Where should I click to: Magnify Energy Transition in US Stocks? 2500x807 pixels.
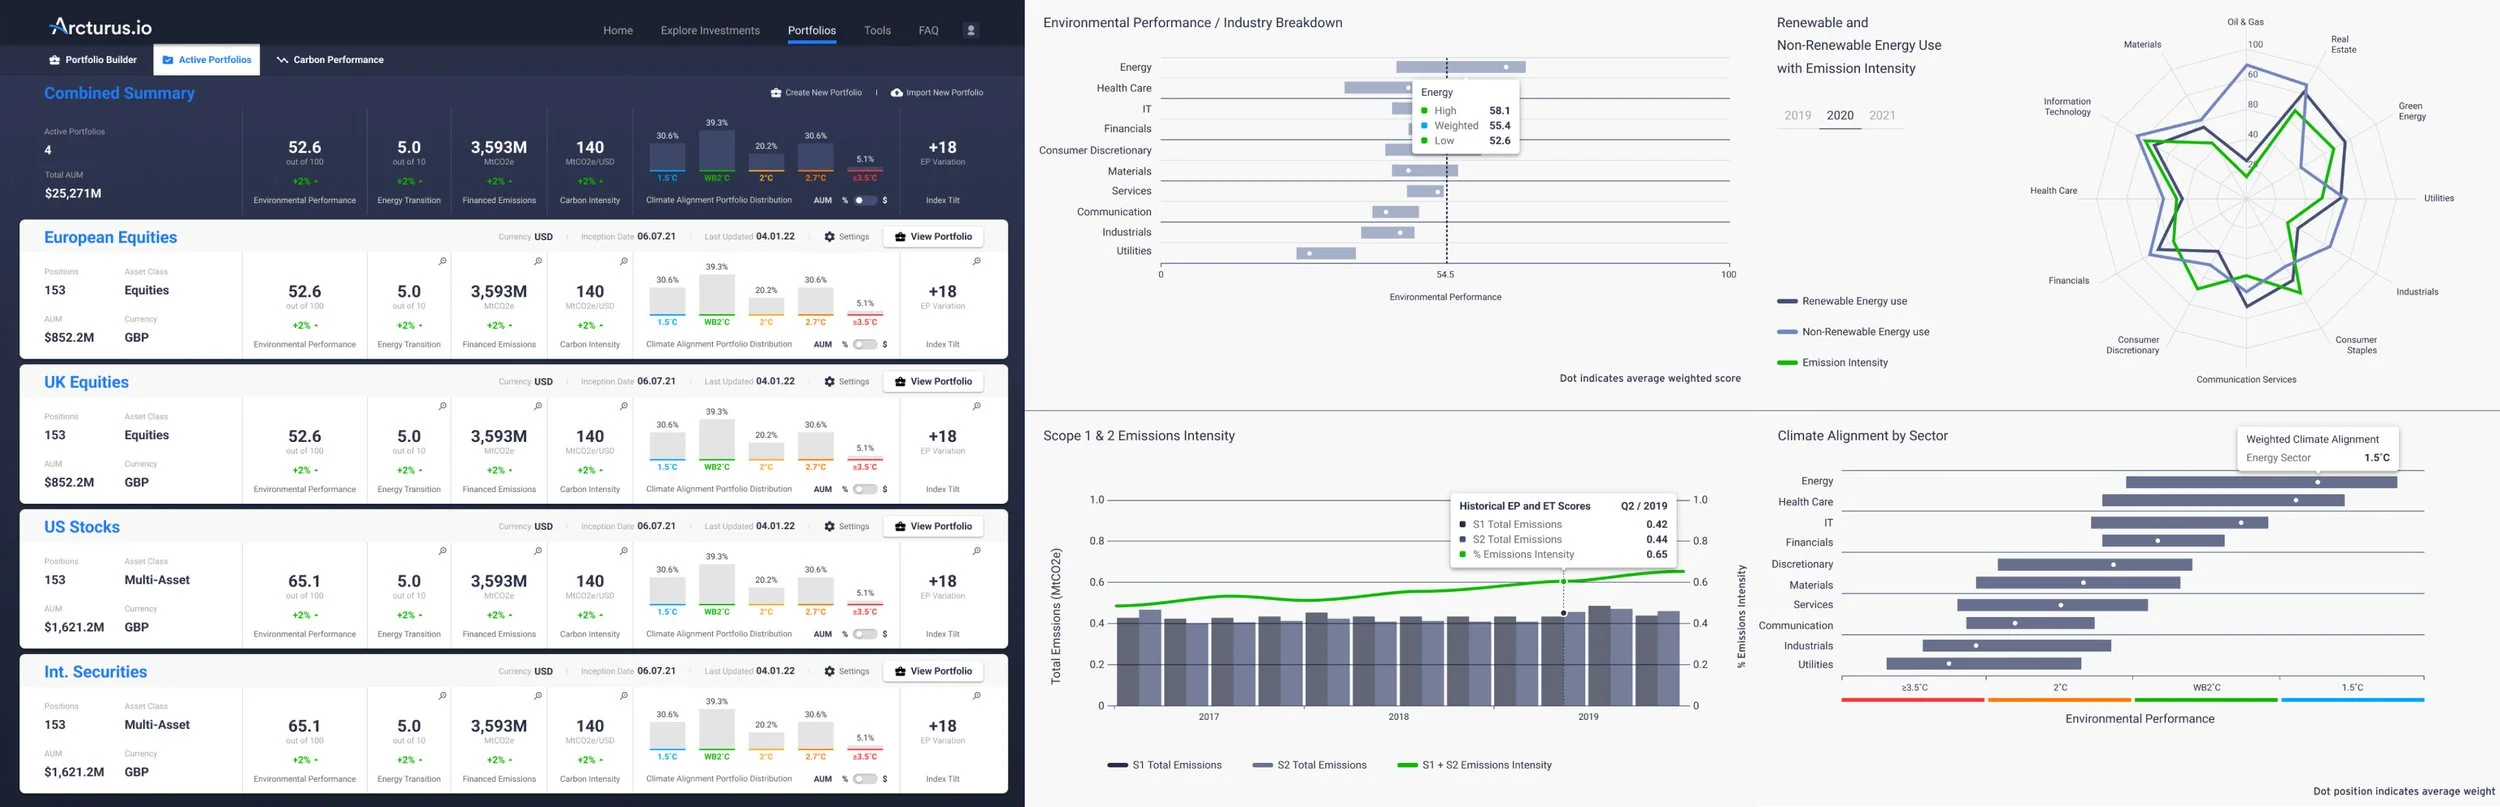click(x=442, y=552)
